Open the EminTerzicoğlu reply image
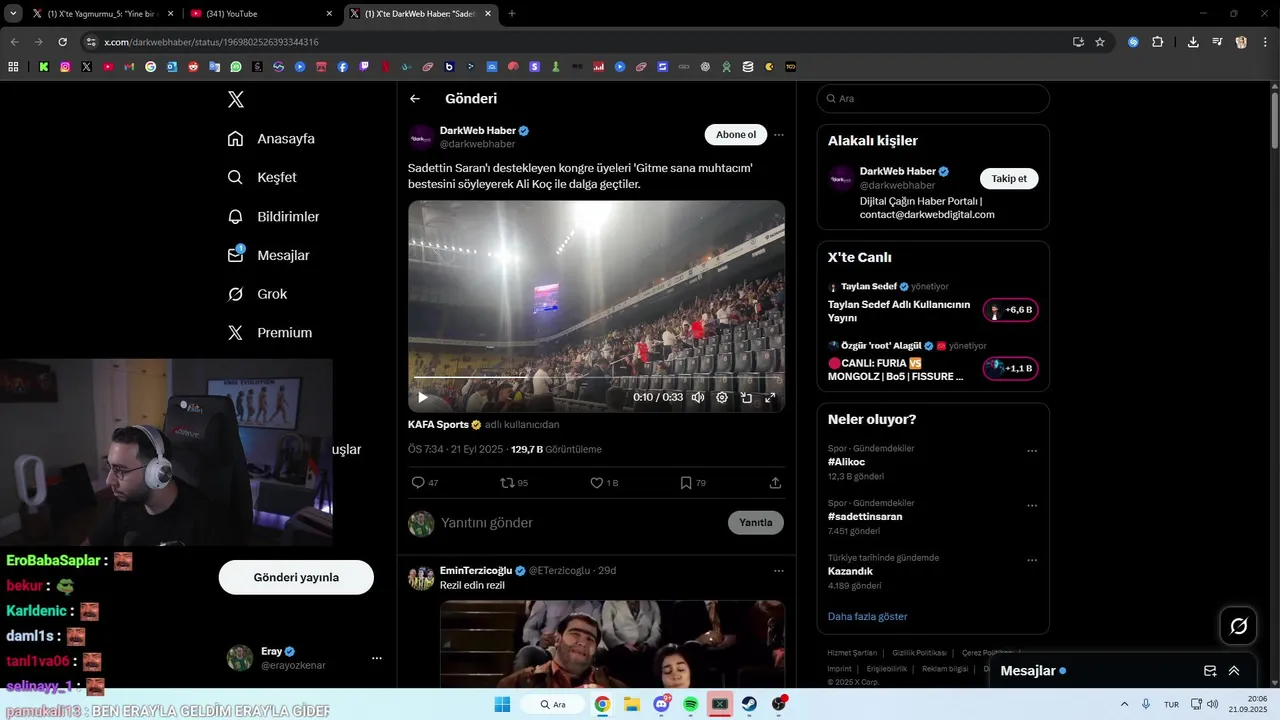Screen dimensions: 1280x720 point(612,643)
